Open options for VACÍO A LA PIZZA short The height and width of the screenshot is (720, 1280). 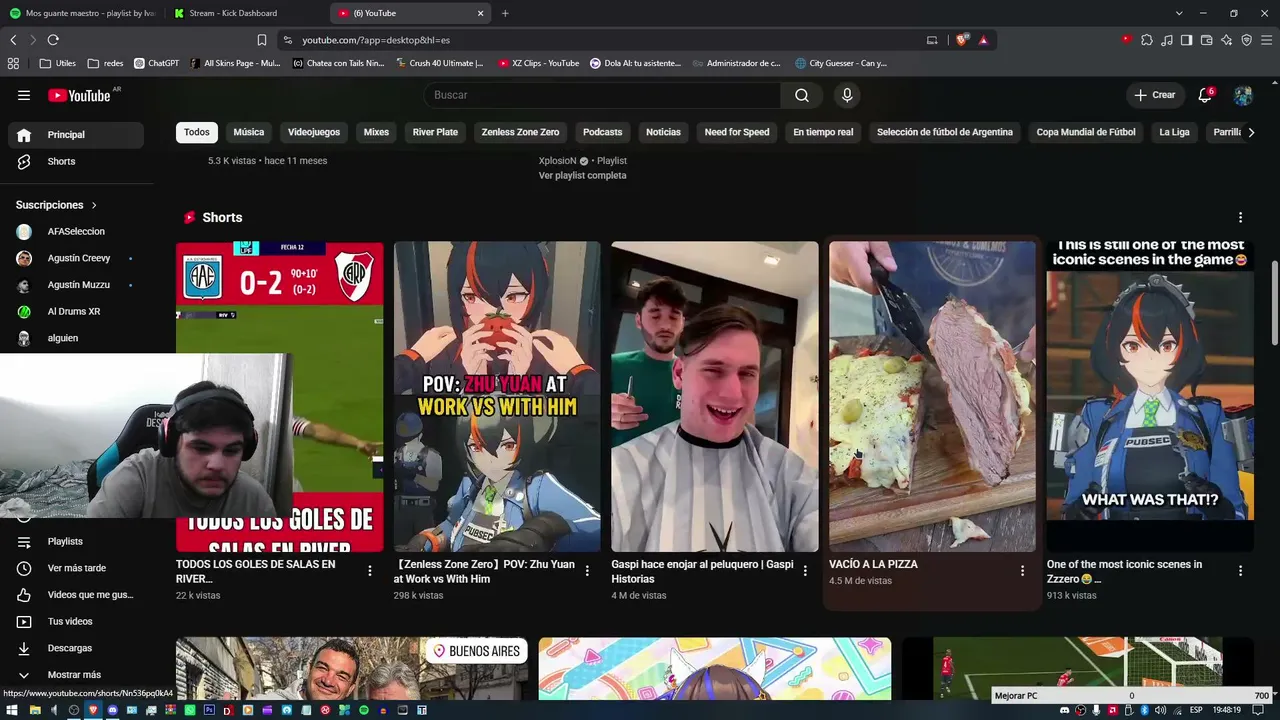pos(1022,571)
